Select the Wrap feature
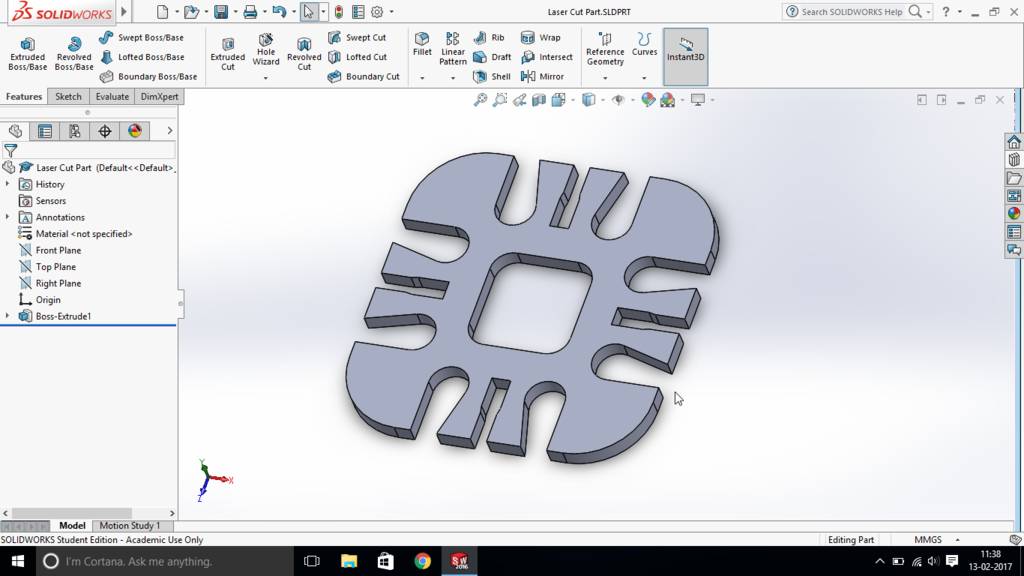 [x=541, y=37]
